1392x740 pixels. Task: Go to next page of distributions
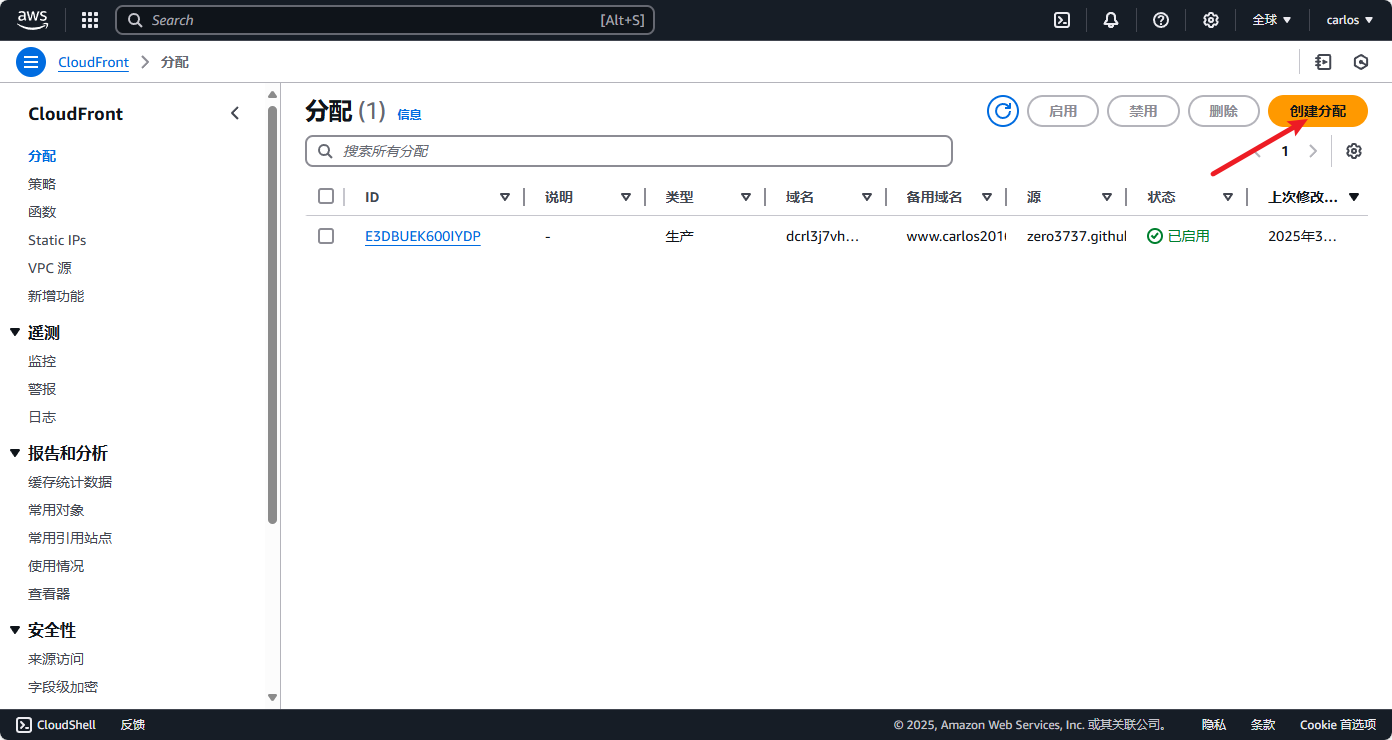(1314, 151)
